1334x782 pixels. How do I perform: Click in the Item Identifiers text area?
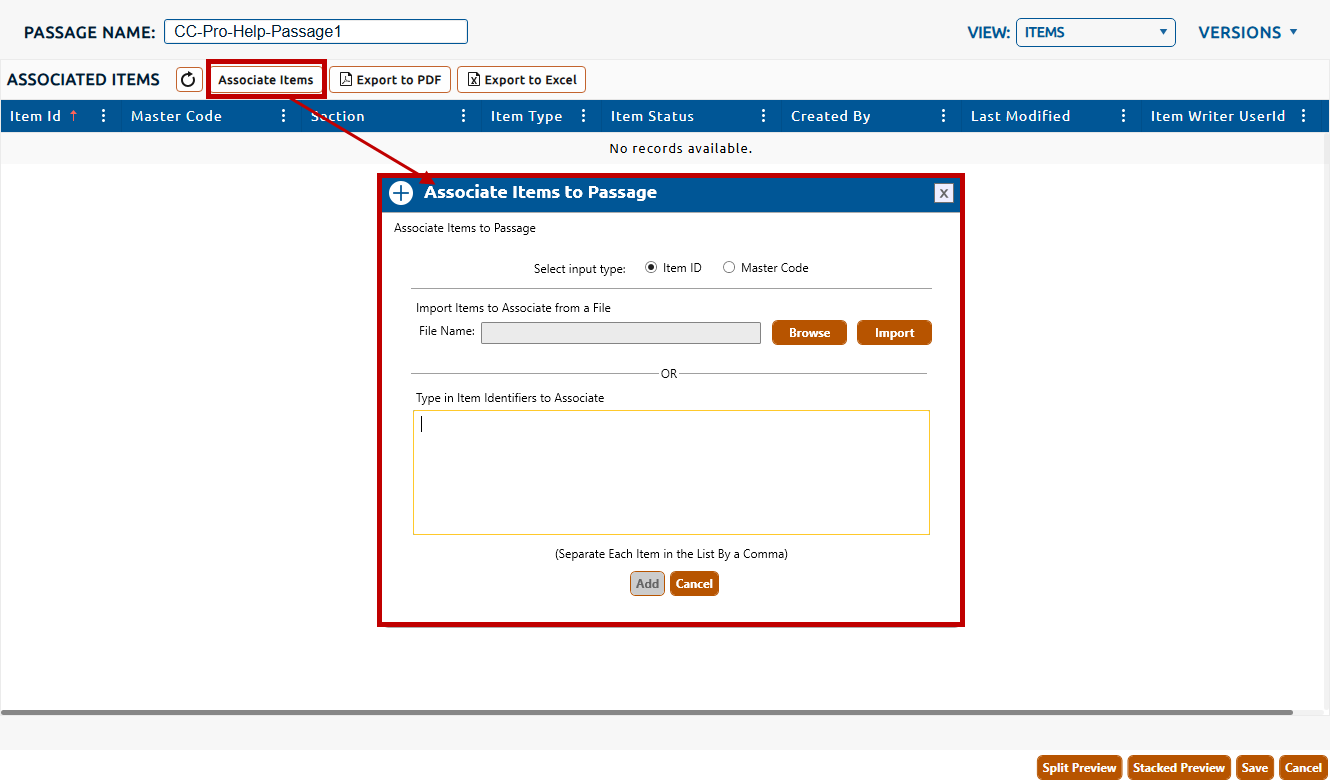[x=671, y=472]
